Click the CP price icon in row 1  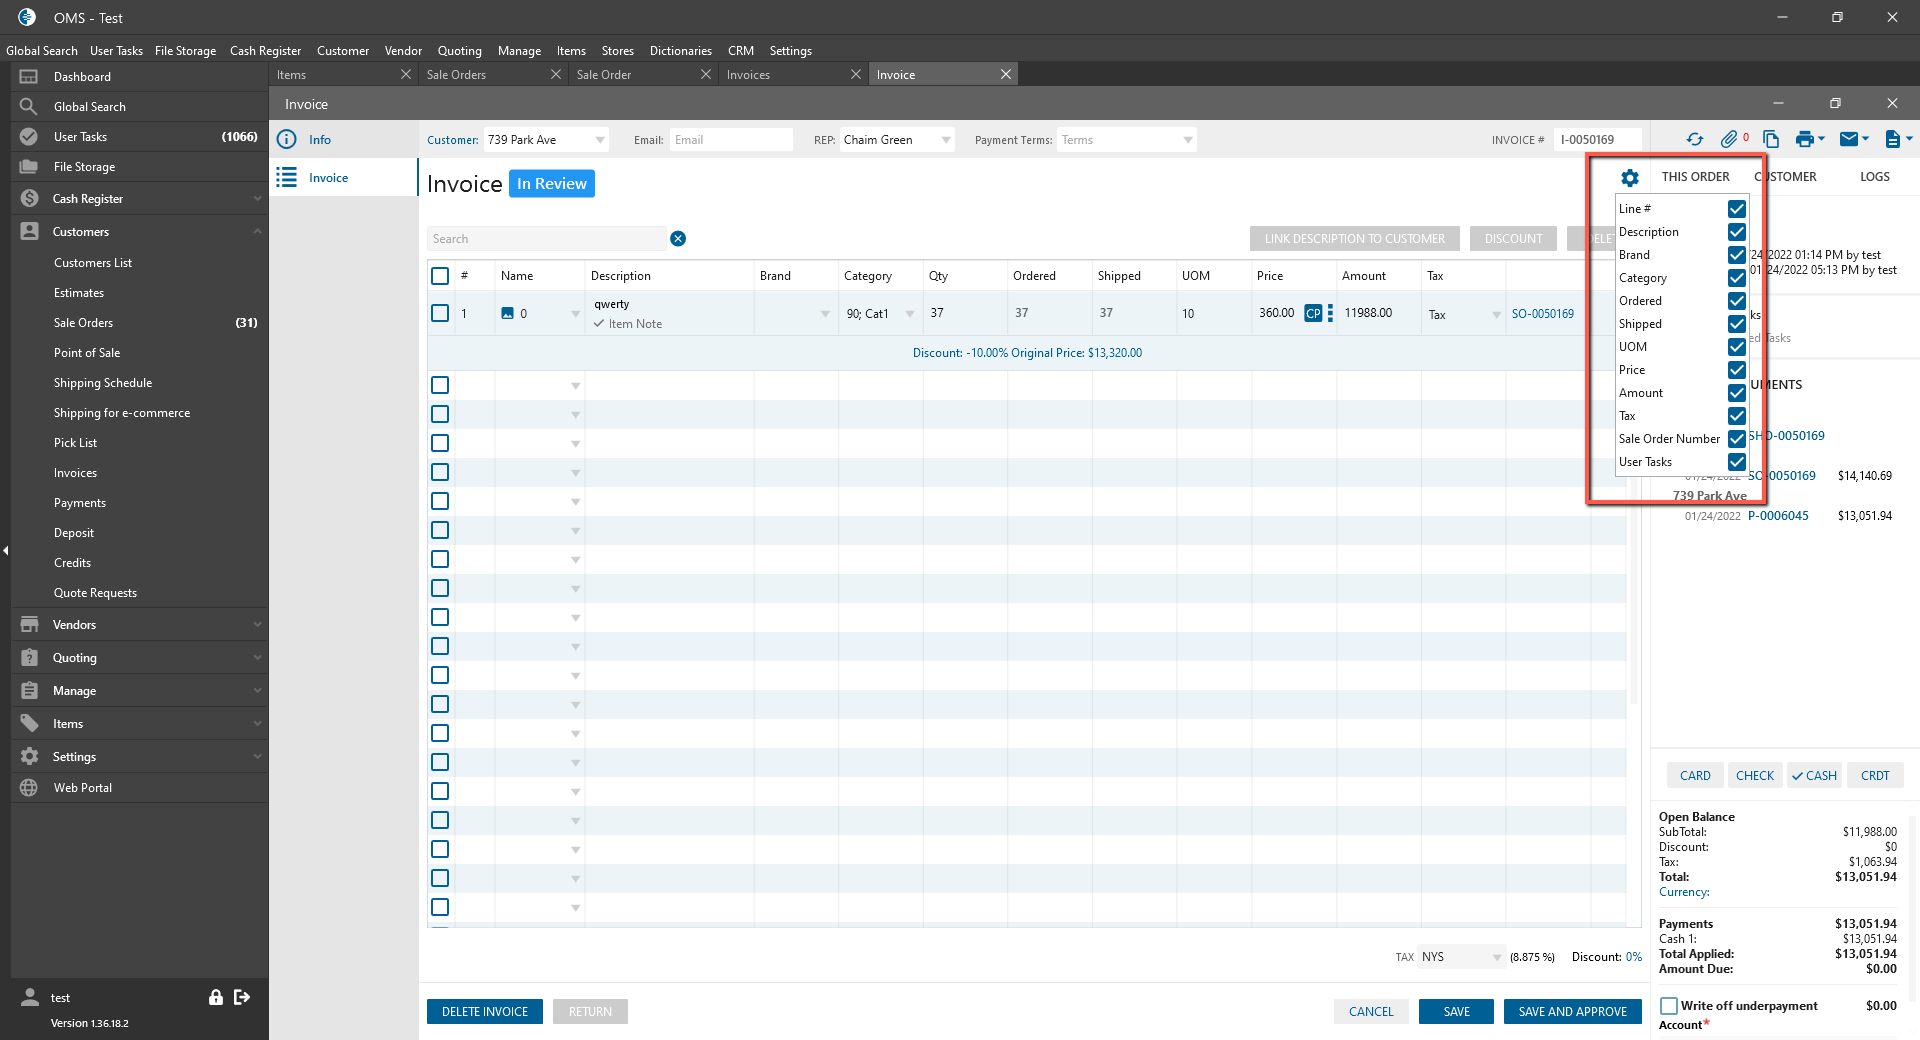1313,314
